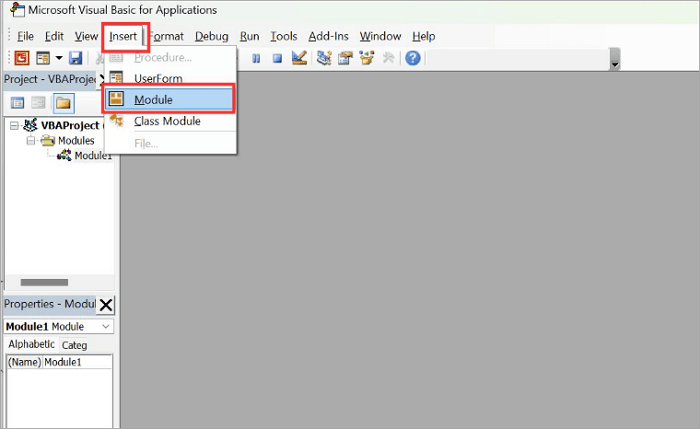Click View Code icon in Project pane
The image size is (700, 429).
(x=17, y=103)
